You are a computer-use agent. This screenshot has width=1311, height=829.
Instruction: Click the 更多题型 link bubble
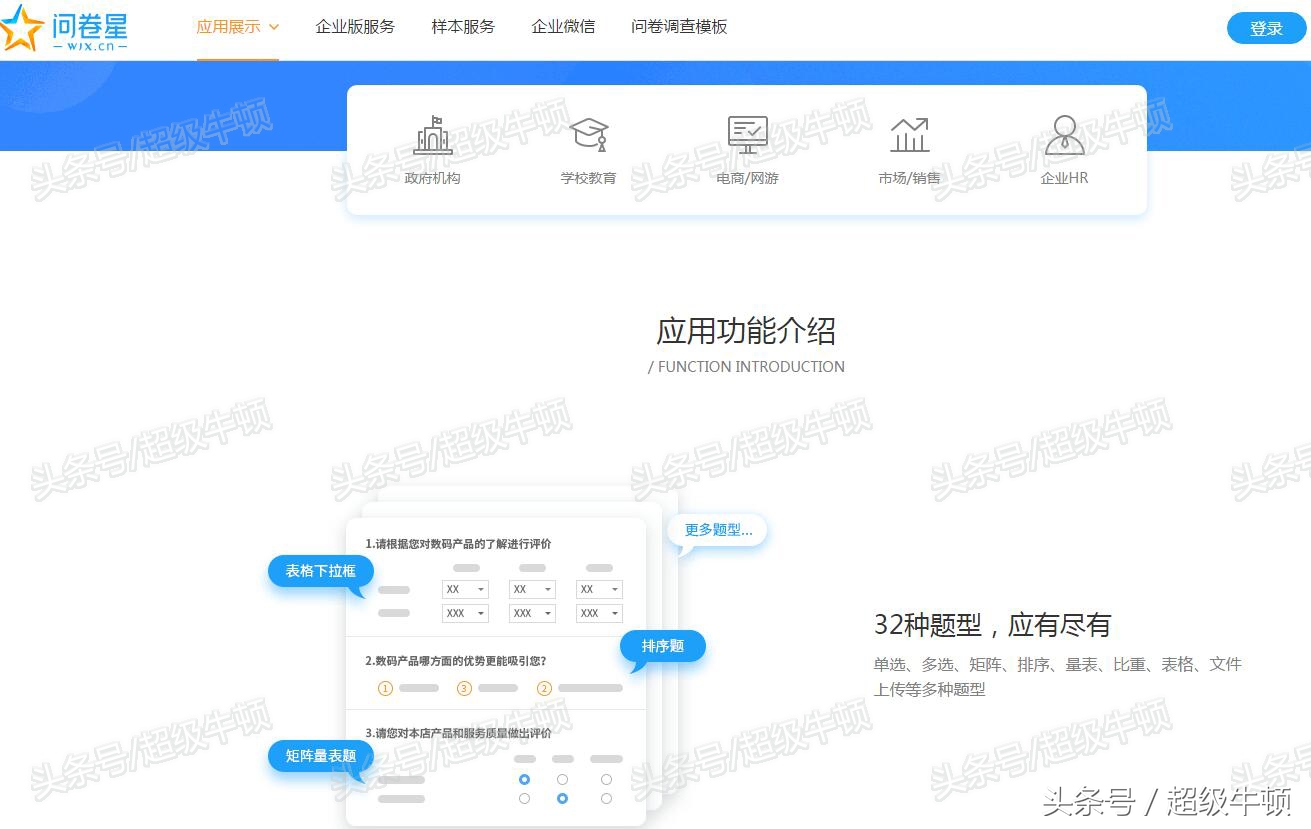(716, 530)
